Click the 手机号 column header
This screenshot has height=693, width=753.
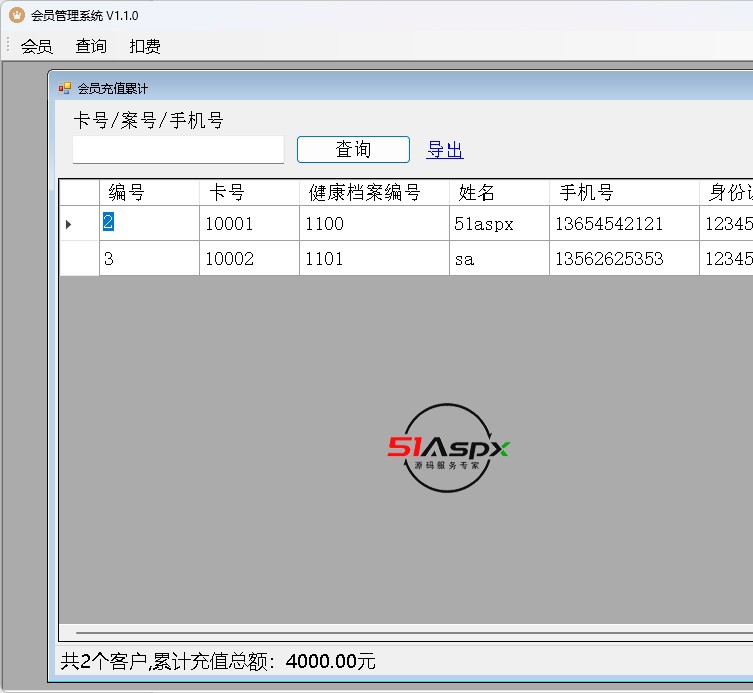point(624,193)
